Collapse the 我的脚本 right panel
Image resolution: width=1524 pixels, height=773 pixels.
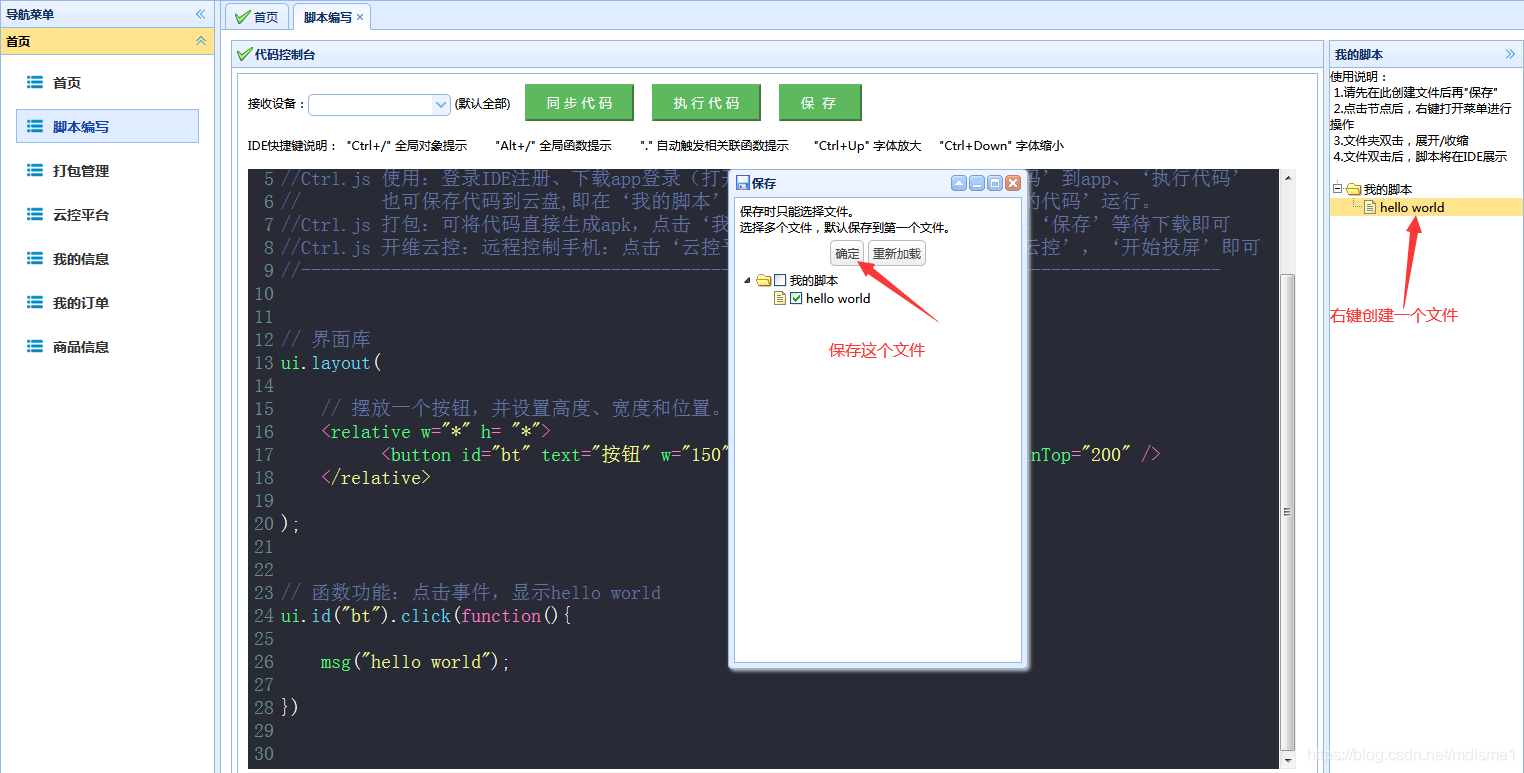1510,54
